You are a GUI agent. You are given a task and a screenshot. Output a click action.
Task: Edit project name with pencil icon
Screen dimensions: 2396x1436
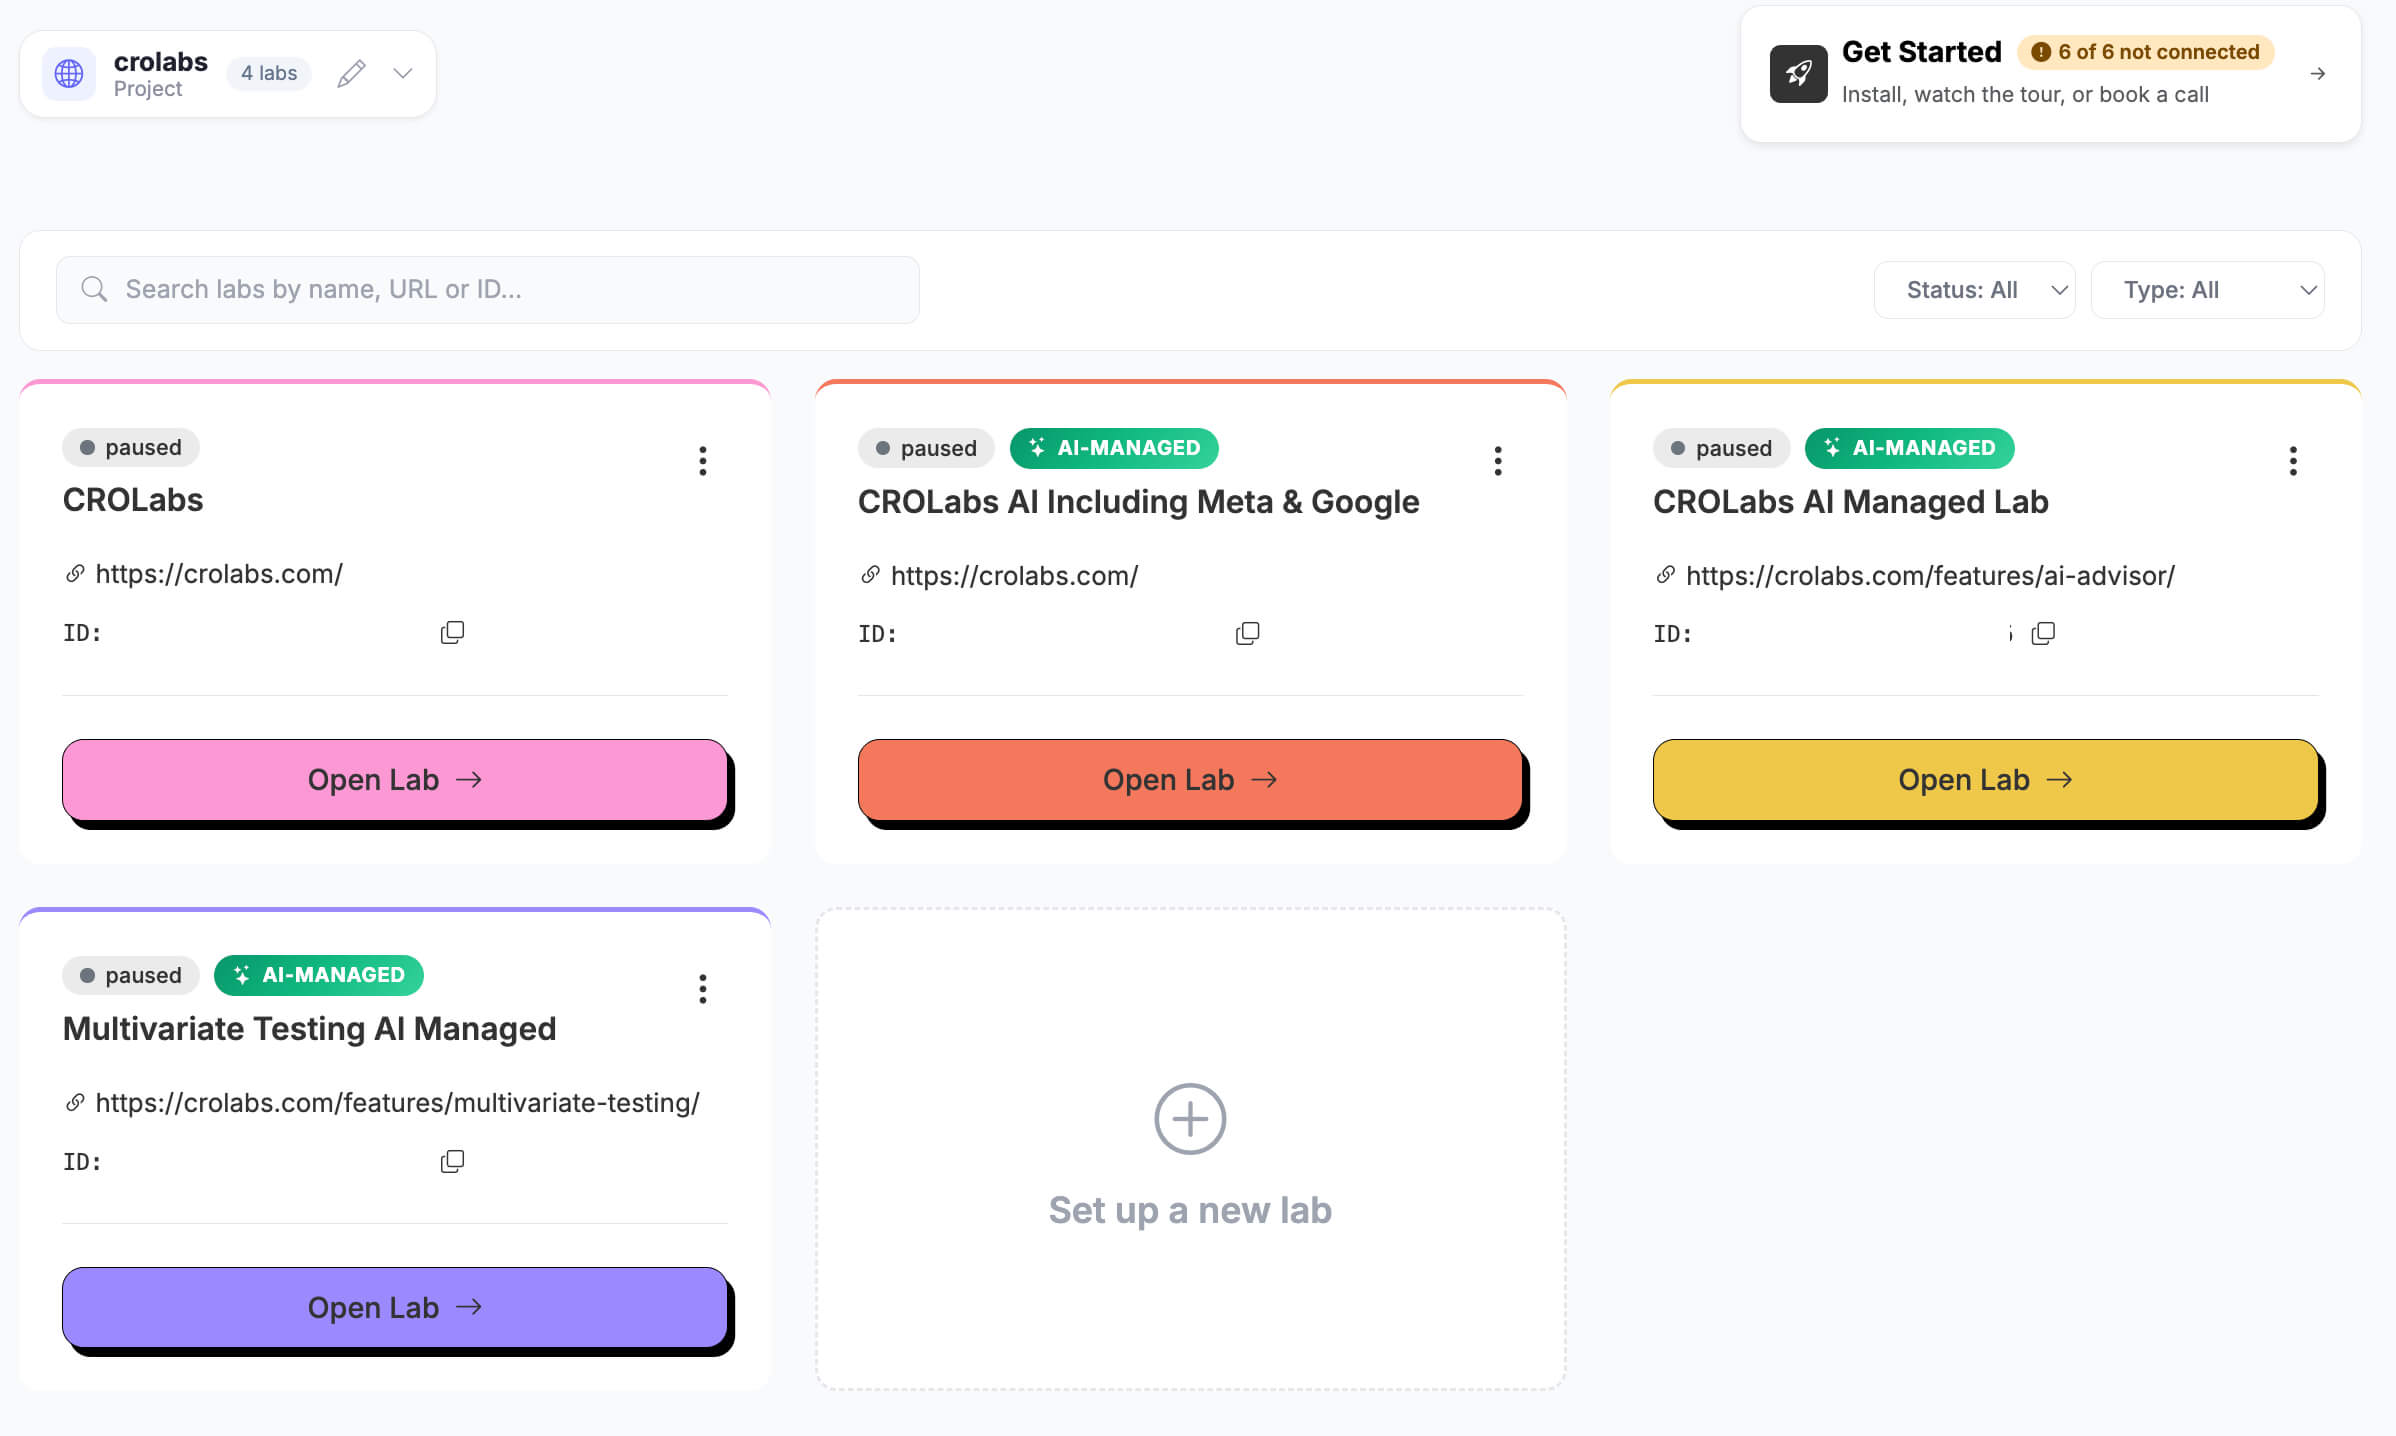pos(351,73)
